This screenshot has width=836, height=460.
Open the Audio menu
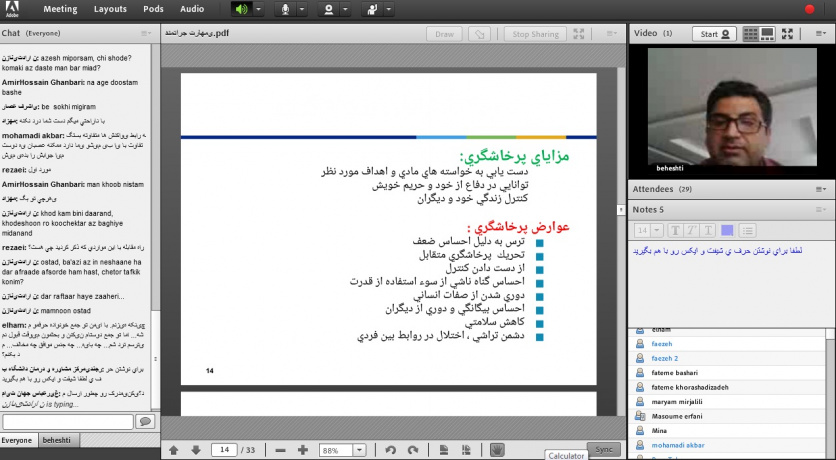pos(192,9)
